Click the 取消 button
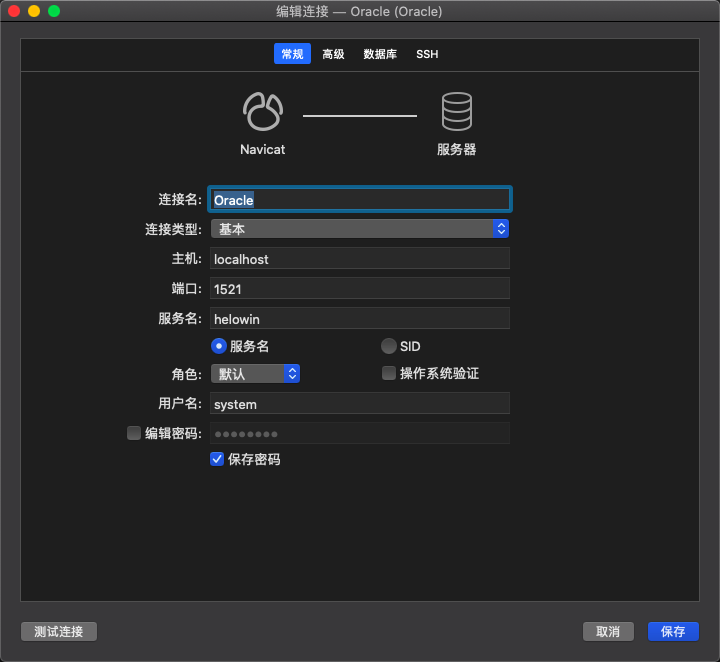Image resolution: width=720 pixels, height=662 pixels. point(608,632)
